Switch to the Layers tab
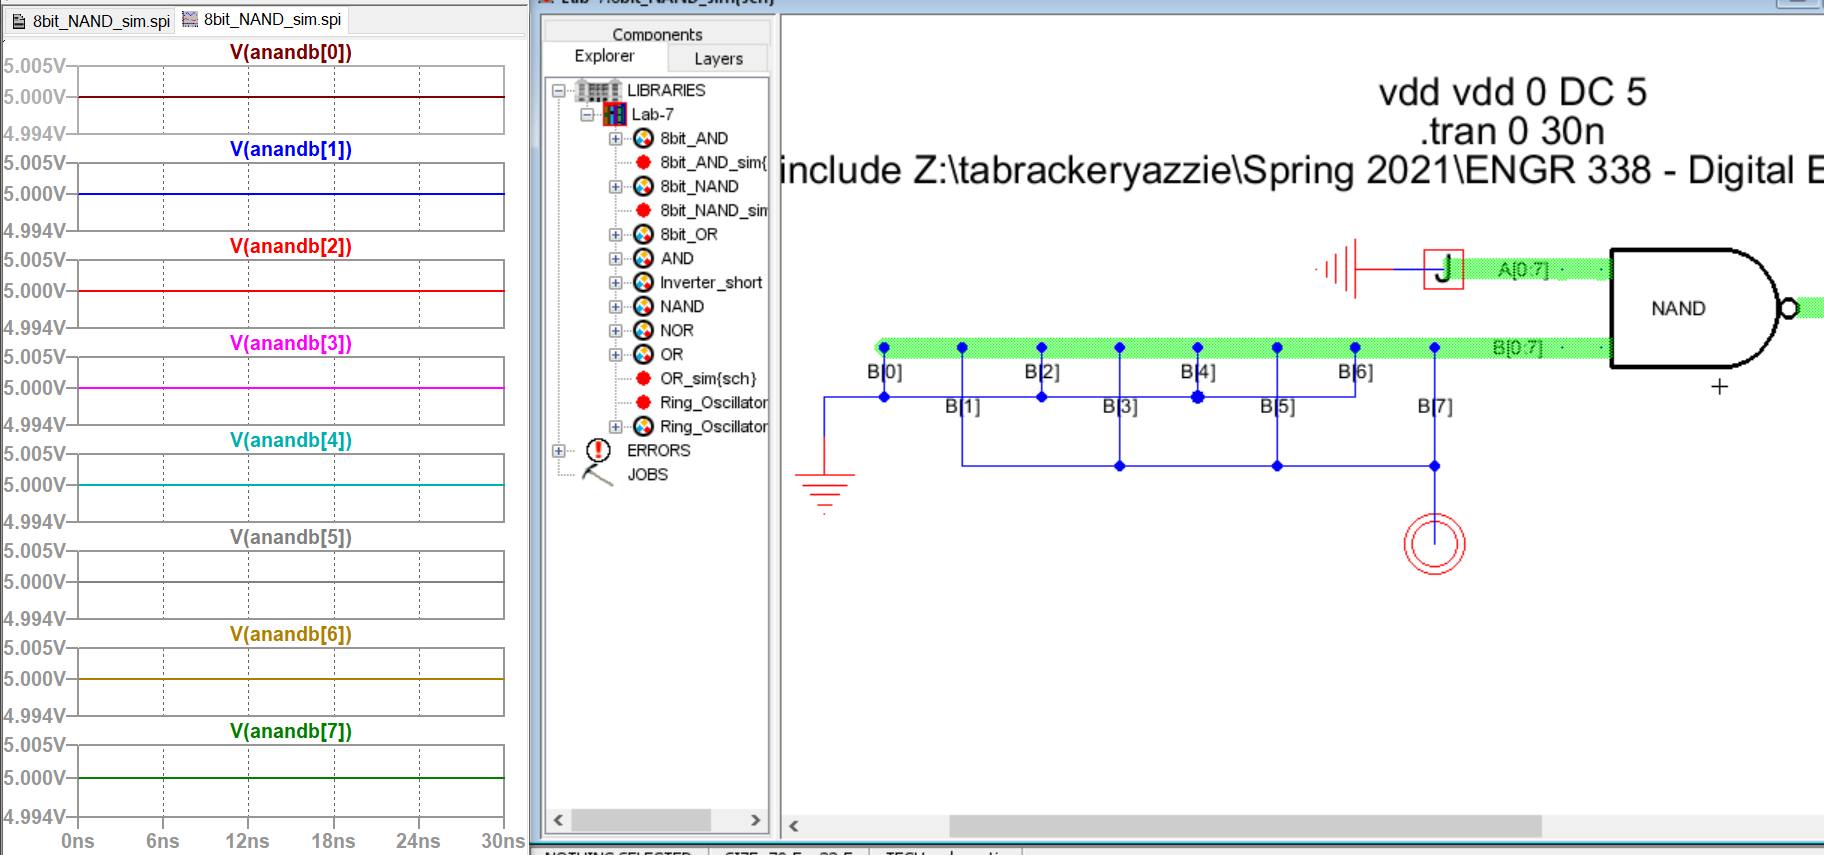1824x855 pixels. [x=718, y=59]
